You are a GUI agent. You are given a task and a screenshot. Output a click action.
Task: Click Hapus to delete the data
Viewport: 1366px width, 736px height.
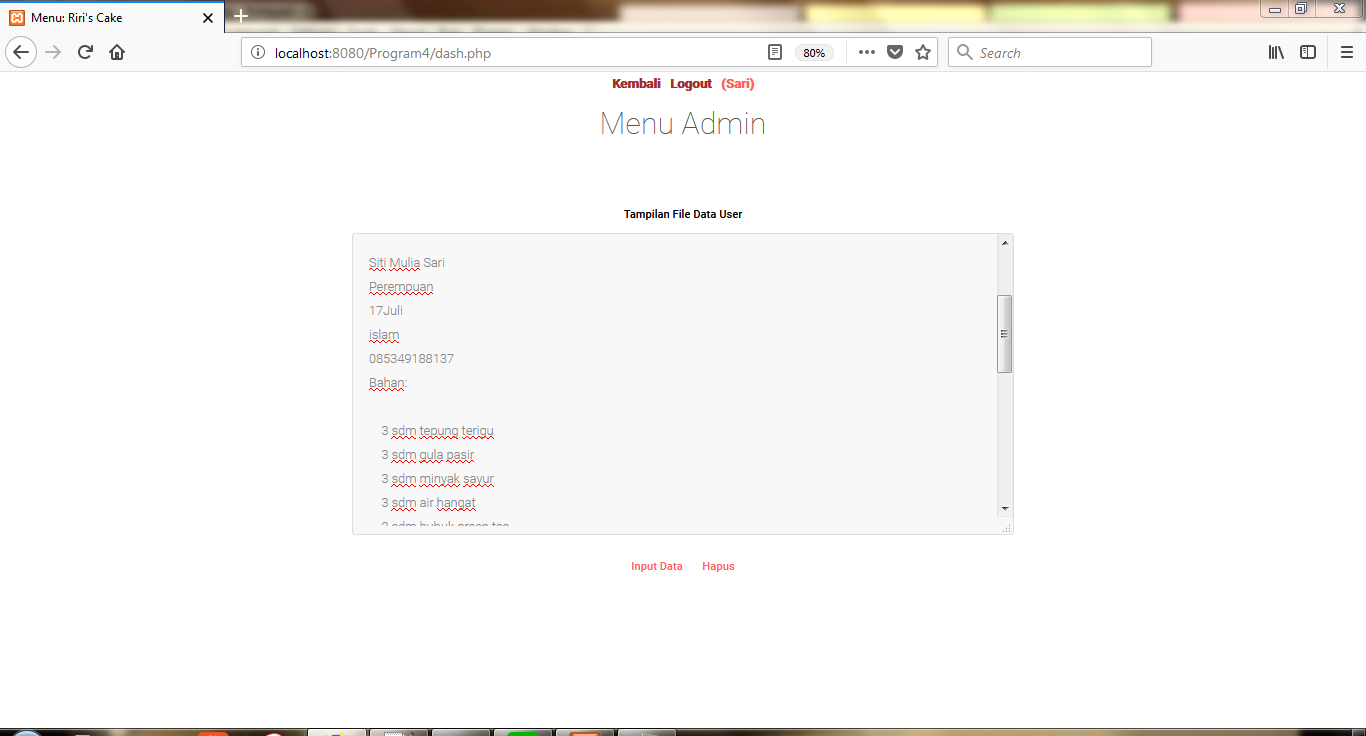(x=718, y=566)
